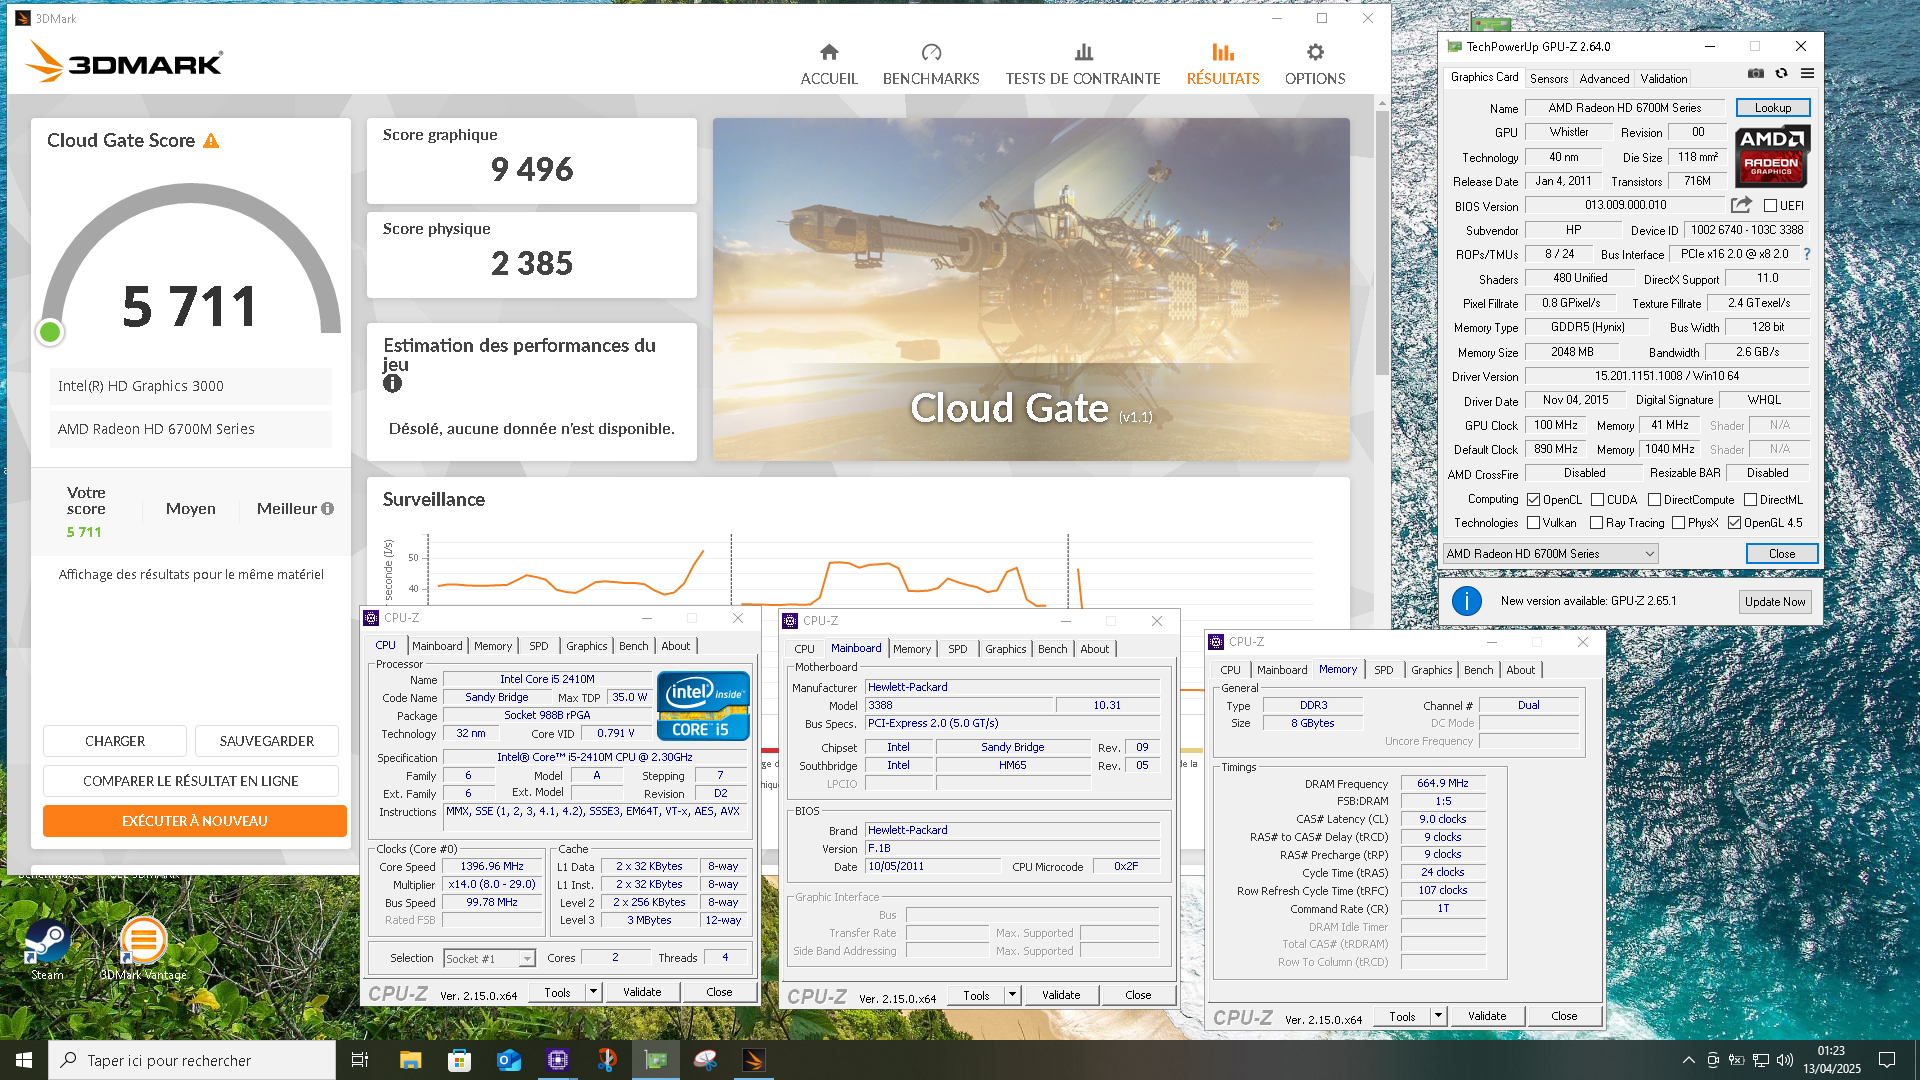Viewport: 1920px width, 1080px height.
Task: Toggle the Ray Tracing checkbox
Action: (1596, 523)
